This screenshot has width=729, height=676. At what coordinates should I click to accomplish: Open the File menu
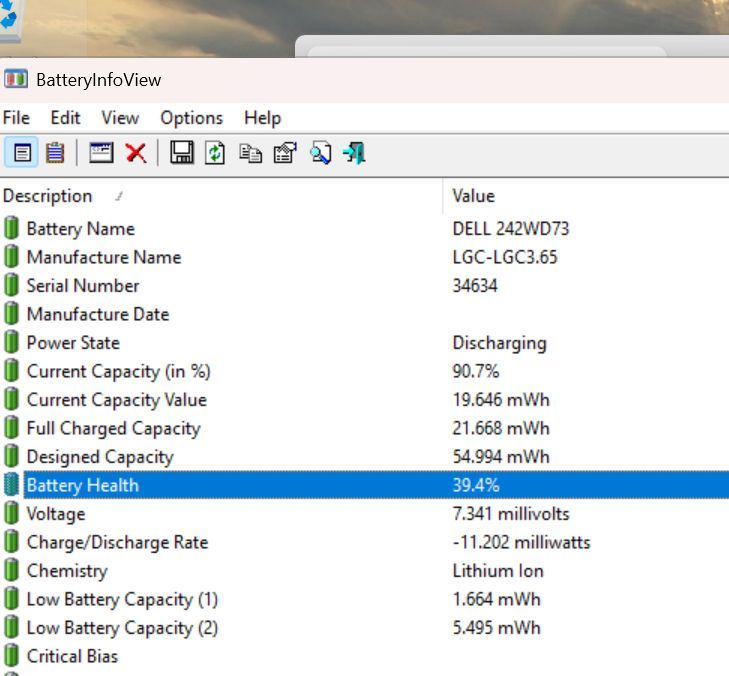(x=16, y=118)
